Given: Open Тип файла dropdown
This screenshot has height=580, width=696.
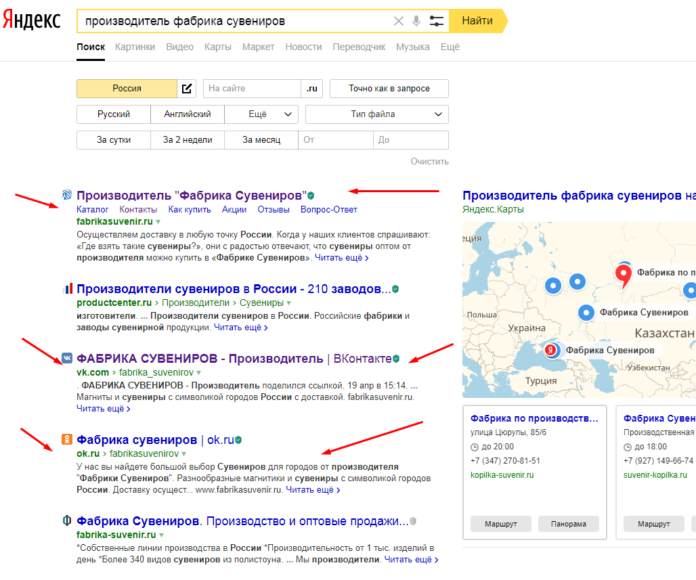Looking at the screenshot, I should (x=377, y=114).
